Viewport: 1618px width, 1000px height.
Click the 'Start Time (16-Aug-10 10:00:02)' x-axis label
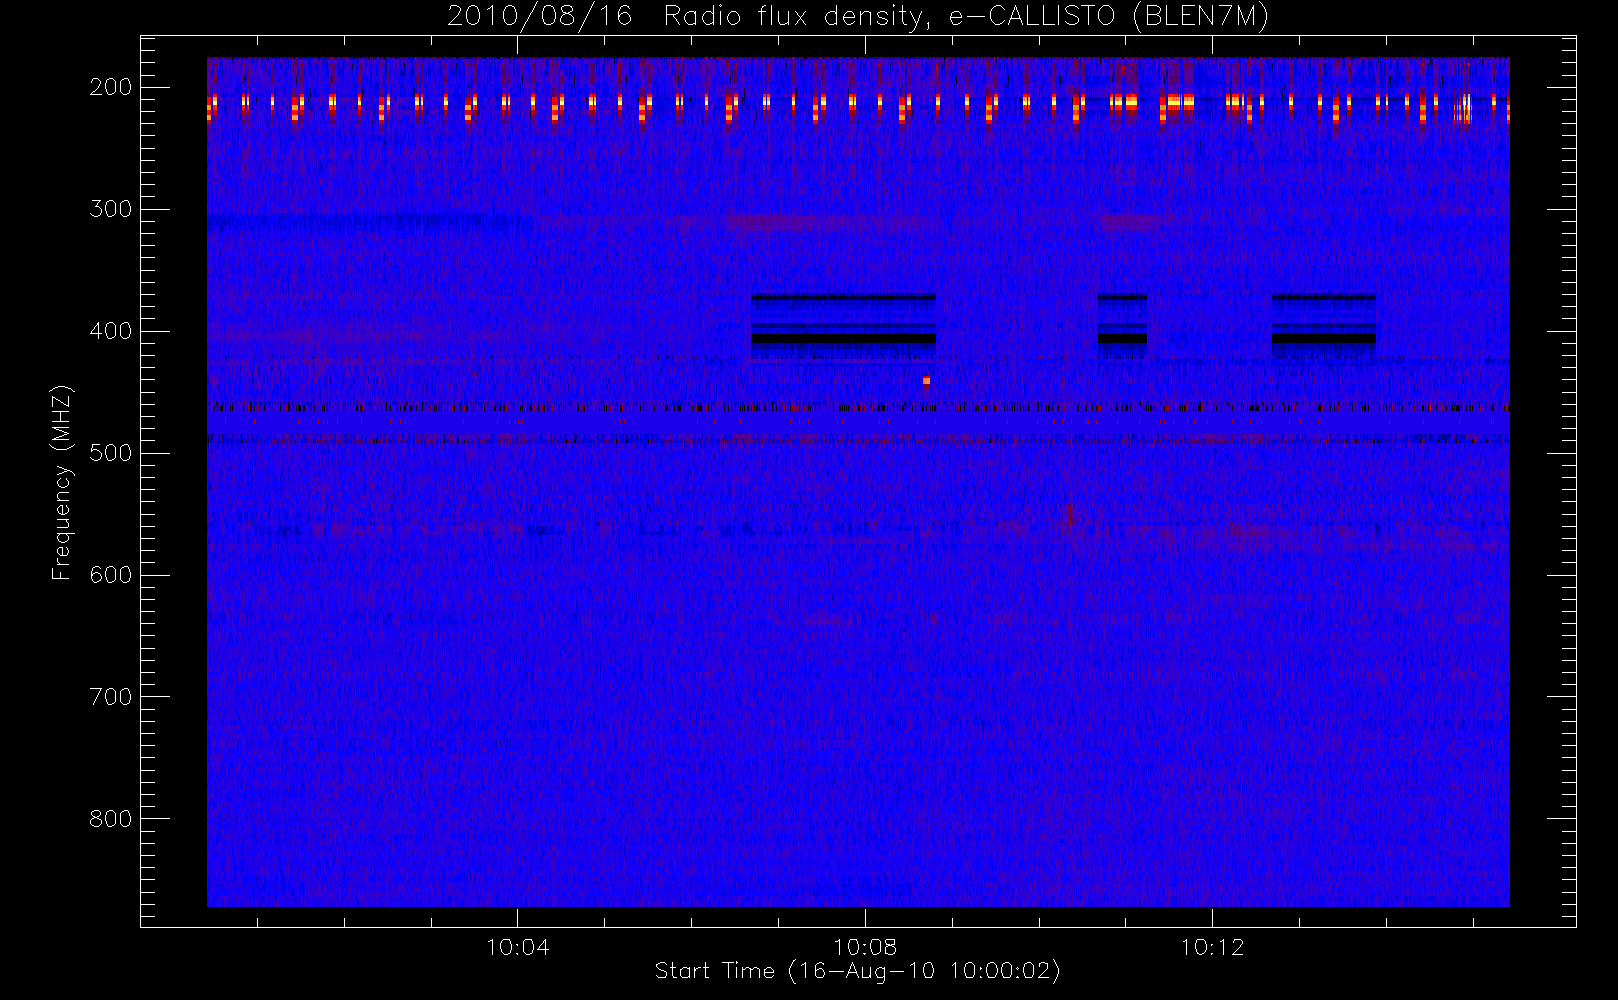pyautogui.click(x=857, y=971)
